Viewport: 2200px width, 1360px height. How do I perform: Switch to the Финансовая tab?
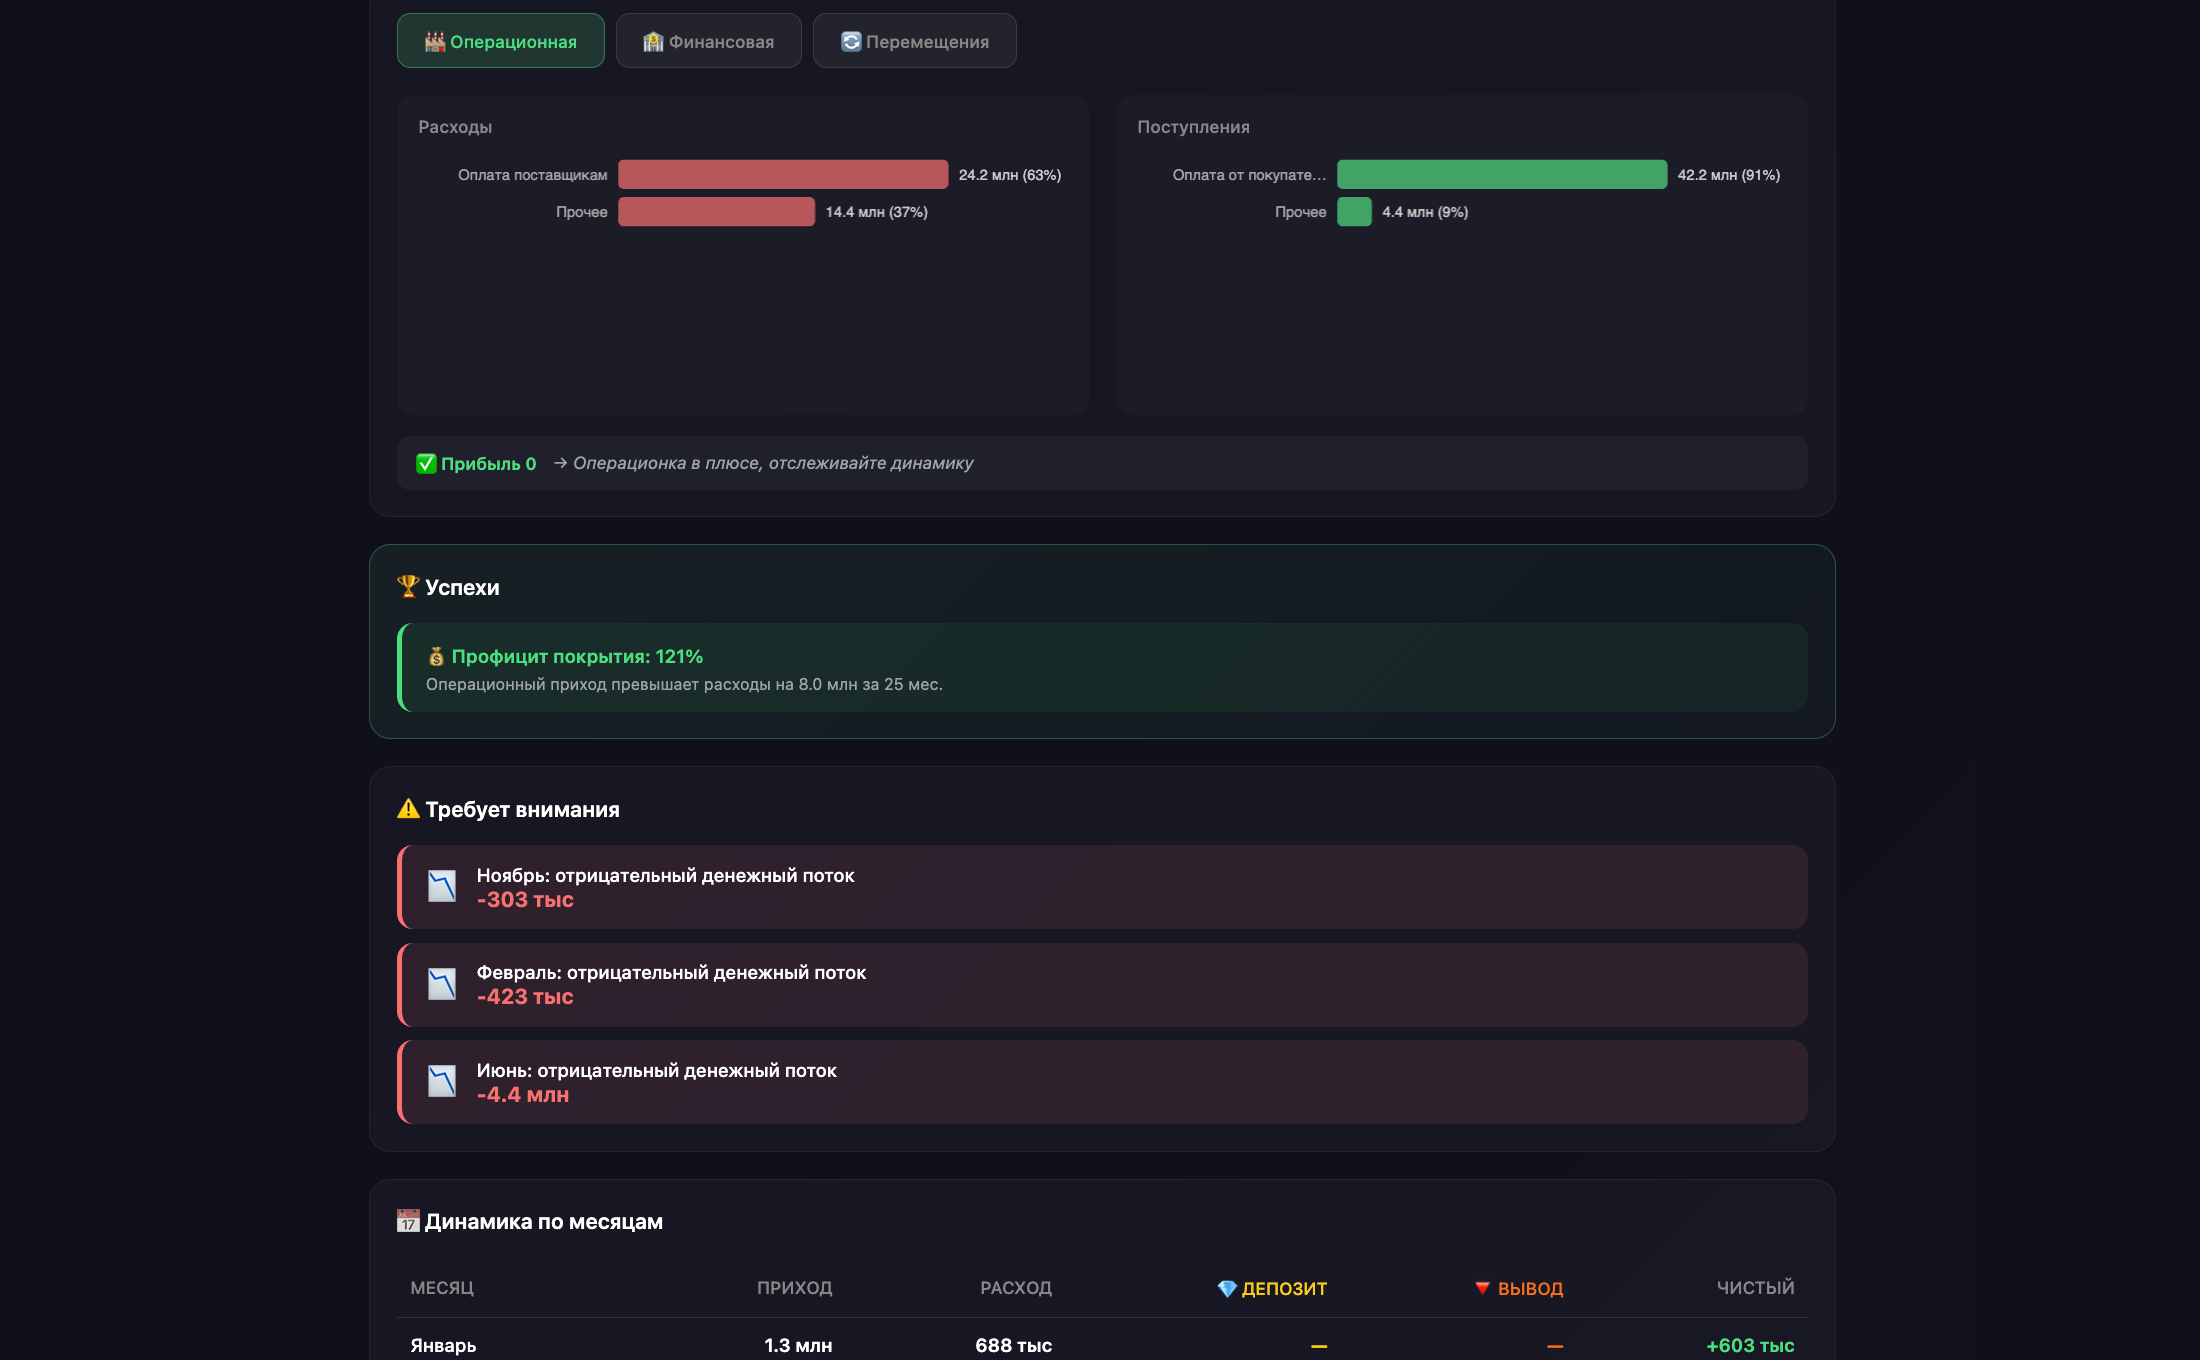point(708,41)
